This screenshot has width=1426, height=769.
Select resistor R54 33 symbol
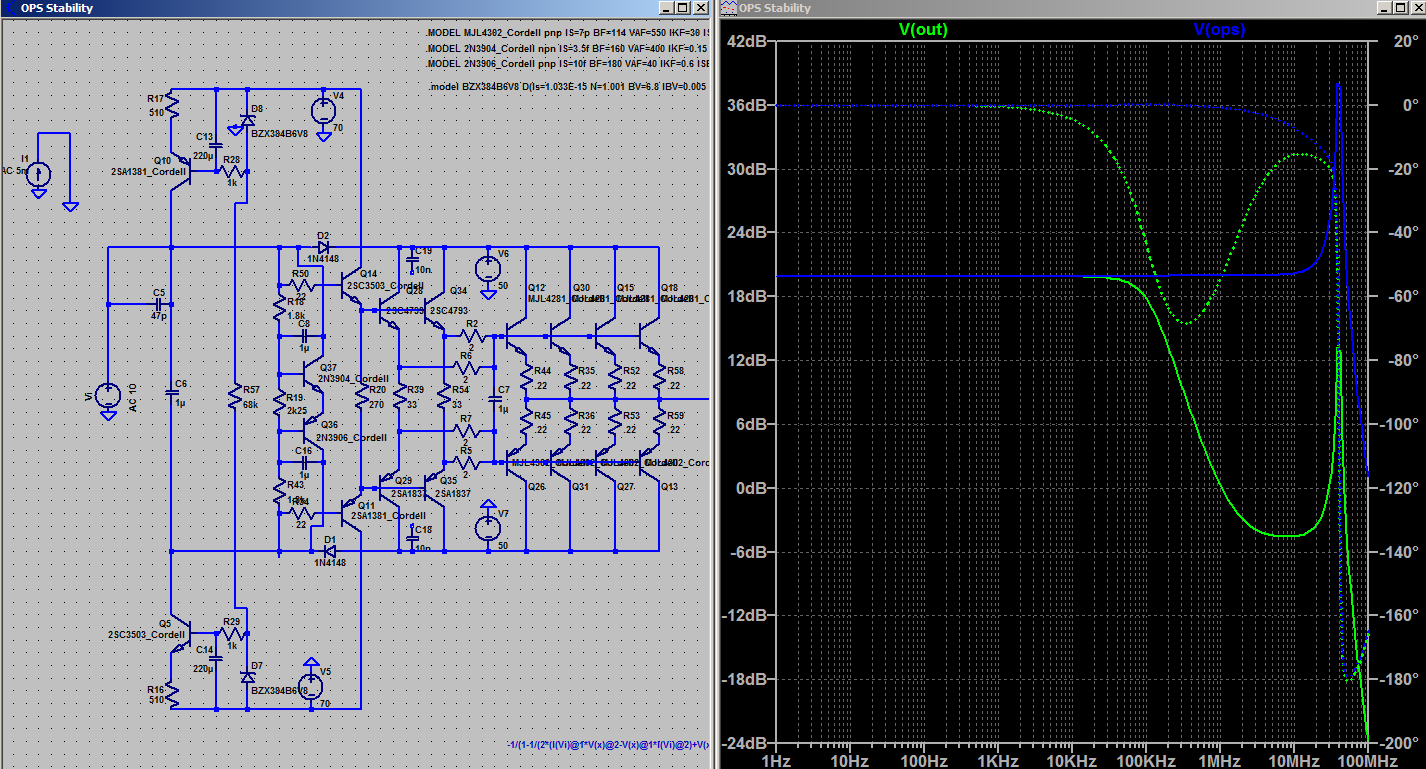coord(443,398)
